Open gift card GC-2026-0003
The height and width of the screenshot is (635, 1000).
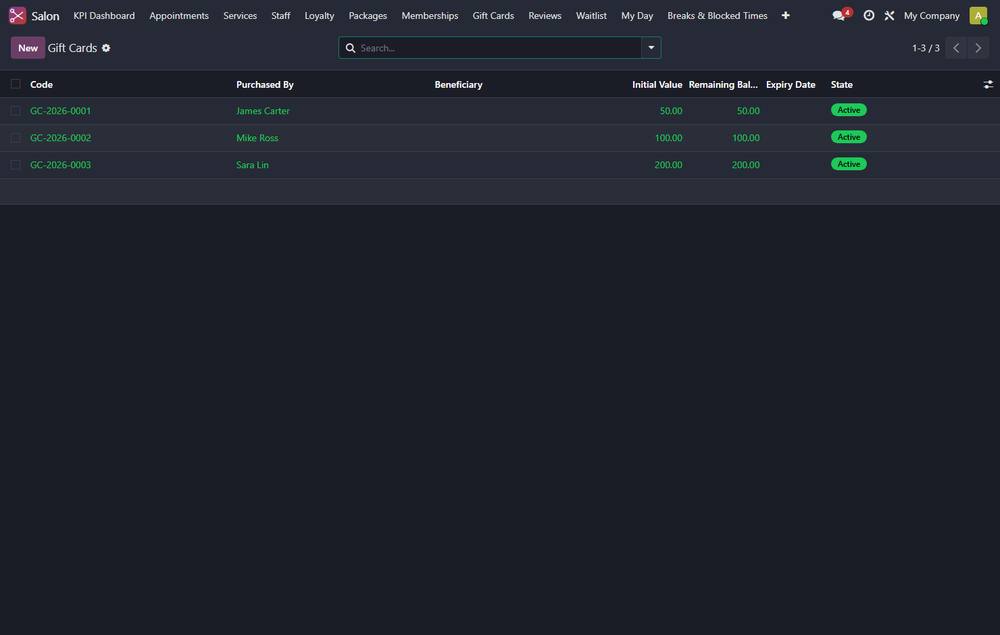coord(61,164)
